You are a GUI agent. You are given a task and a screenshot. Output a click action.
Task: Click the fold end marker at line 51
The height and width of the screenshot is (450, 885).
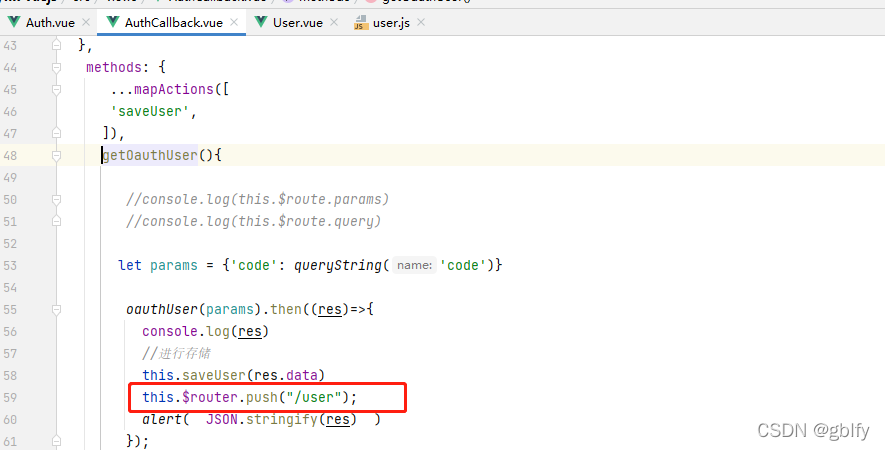(x=56, y=221)
